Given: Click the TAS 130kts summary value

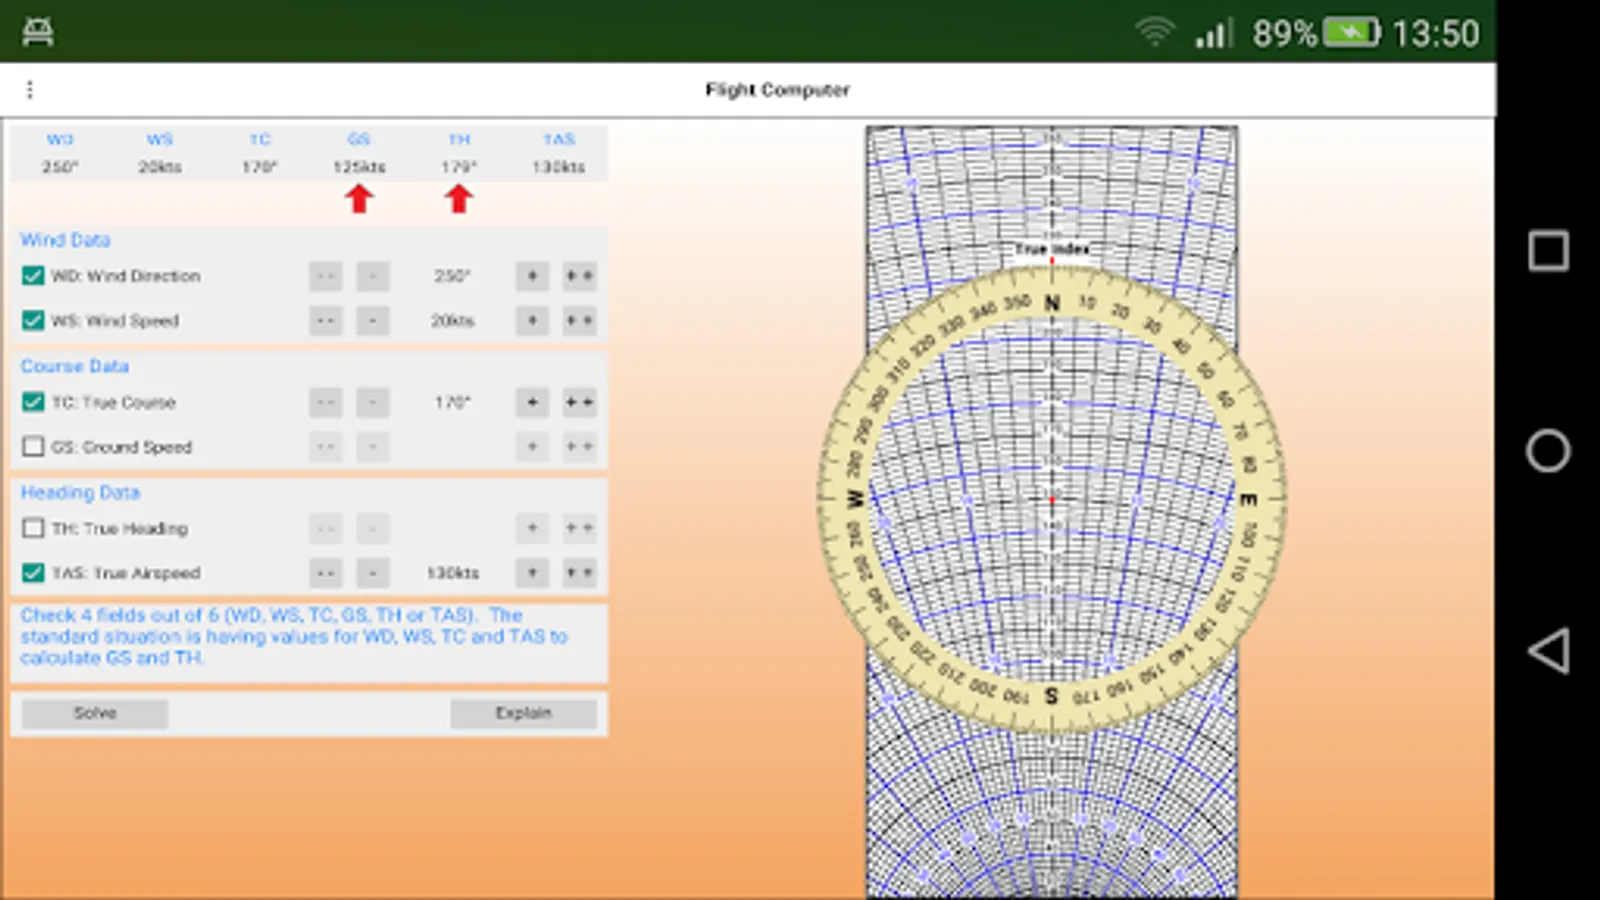Looking at the screenshot, I should coord(558,166).
